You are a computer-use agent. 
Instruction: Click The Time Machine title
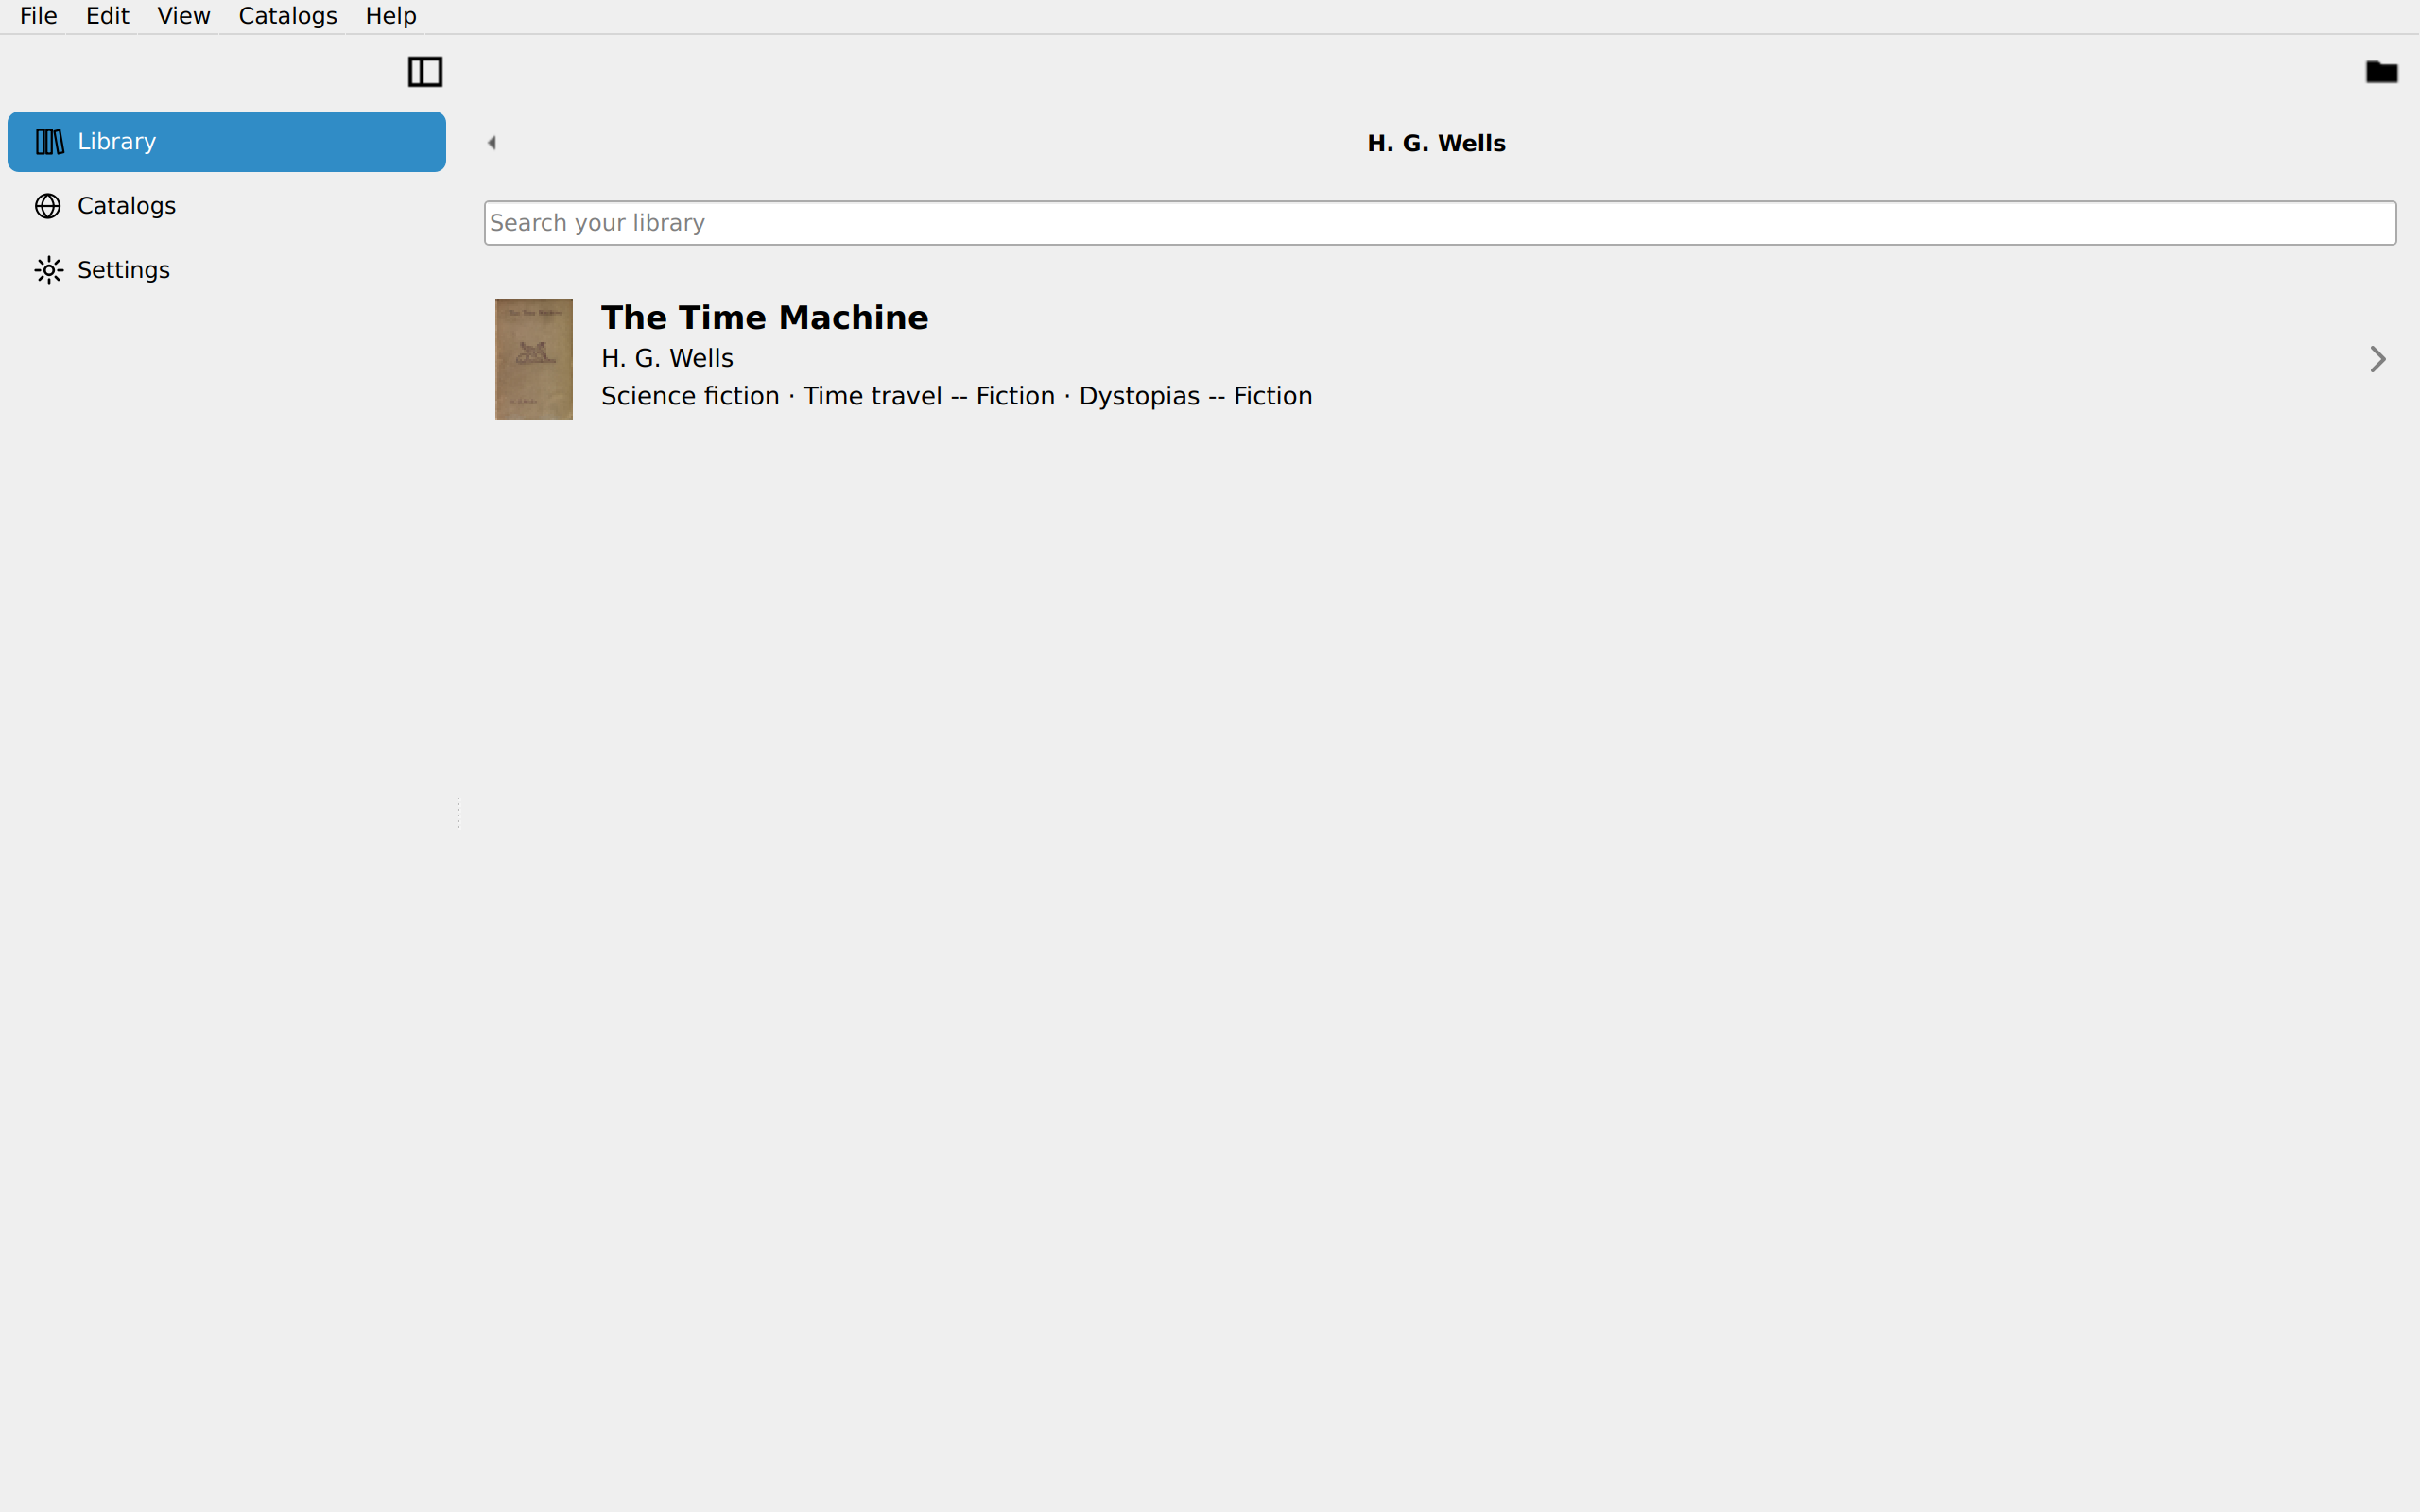click(x=765, y=318)
